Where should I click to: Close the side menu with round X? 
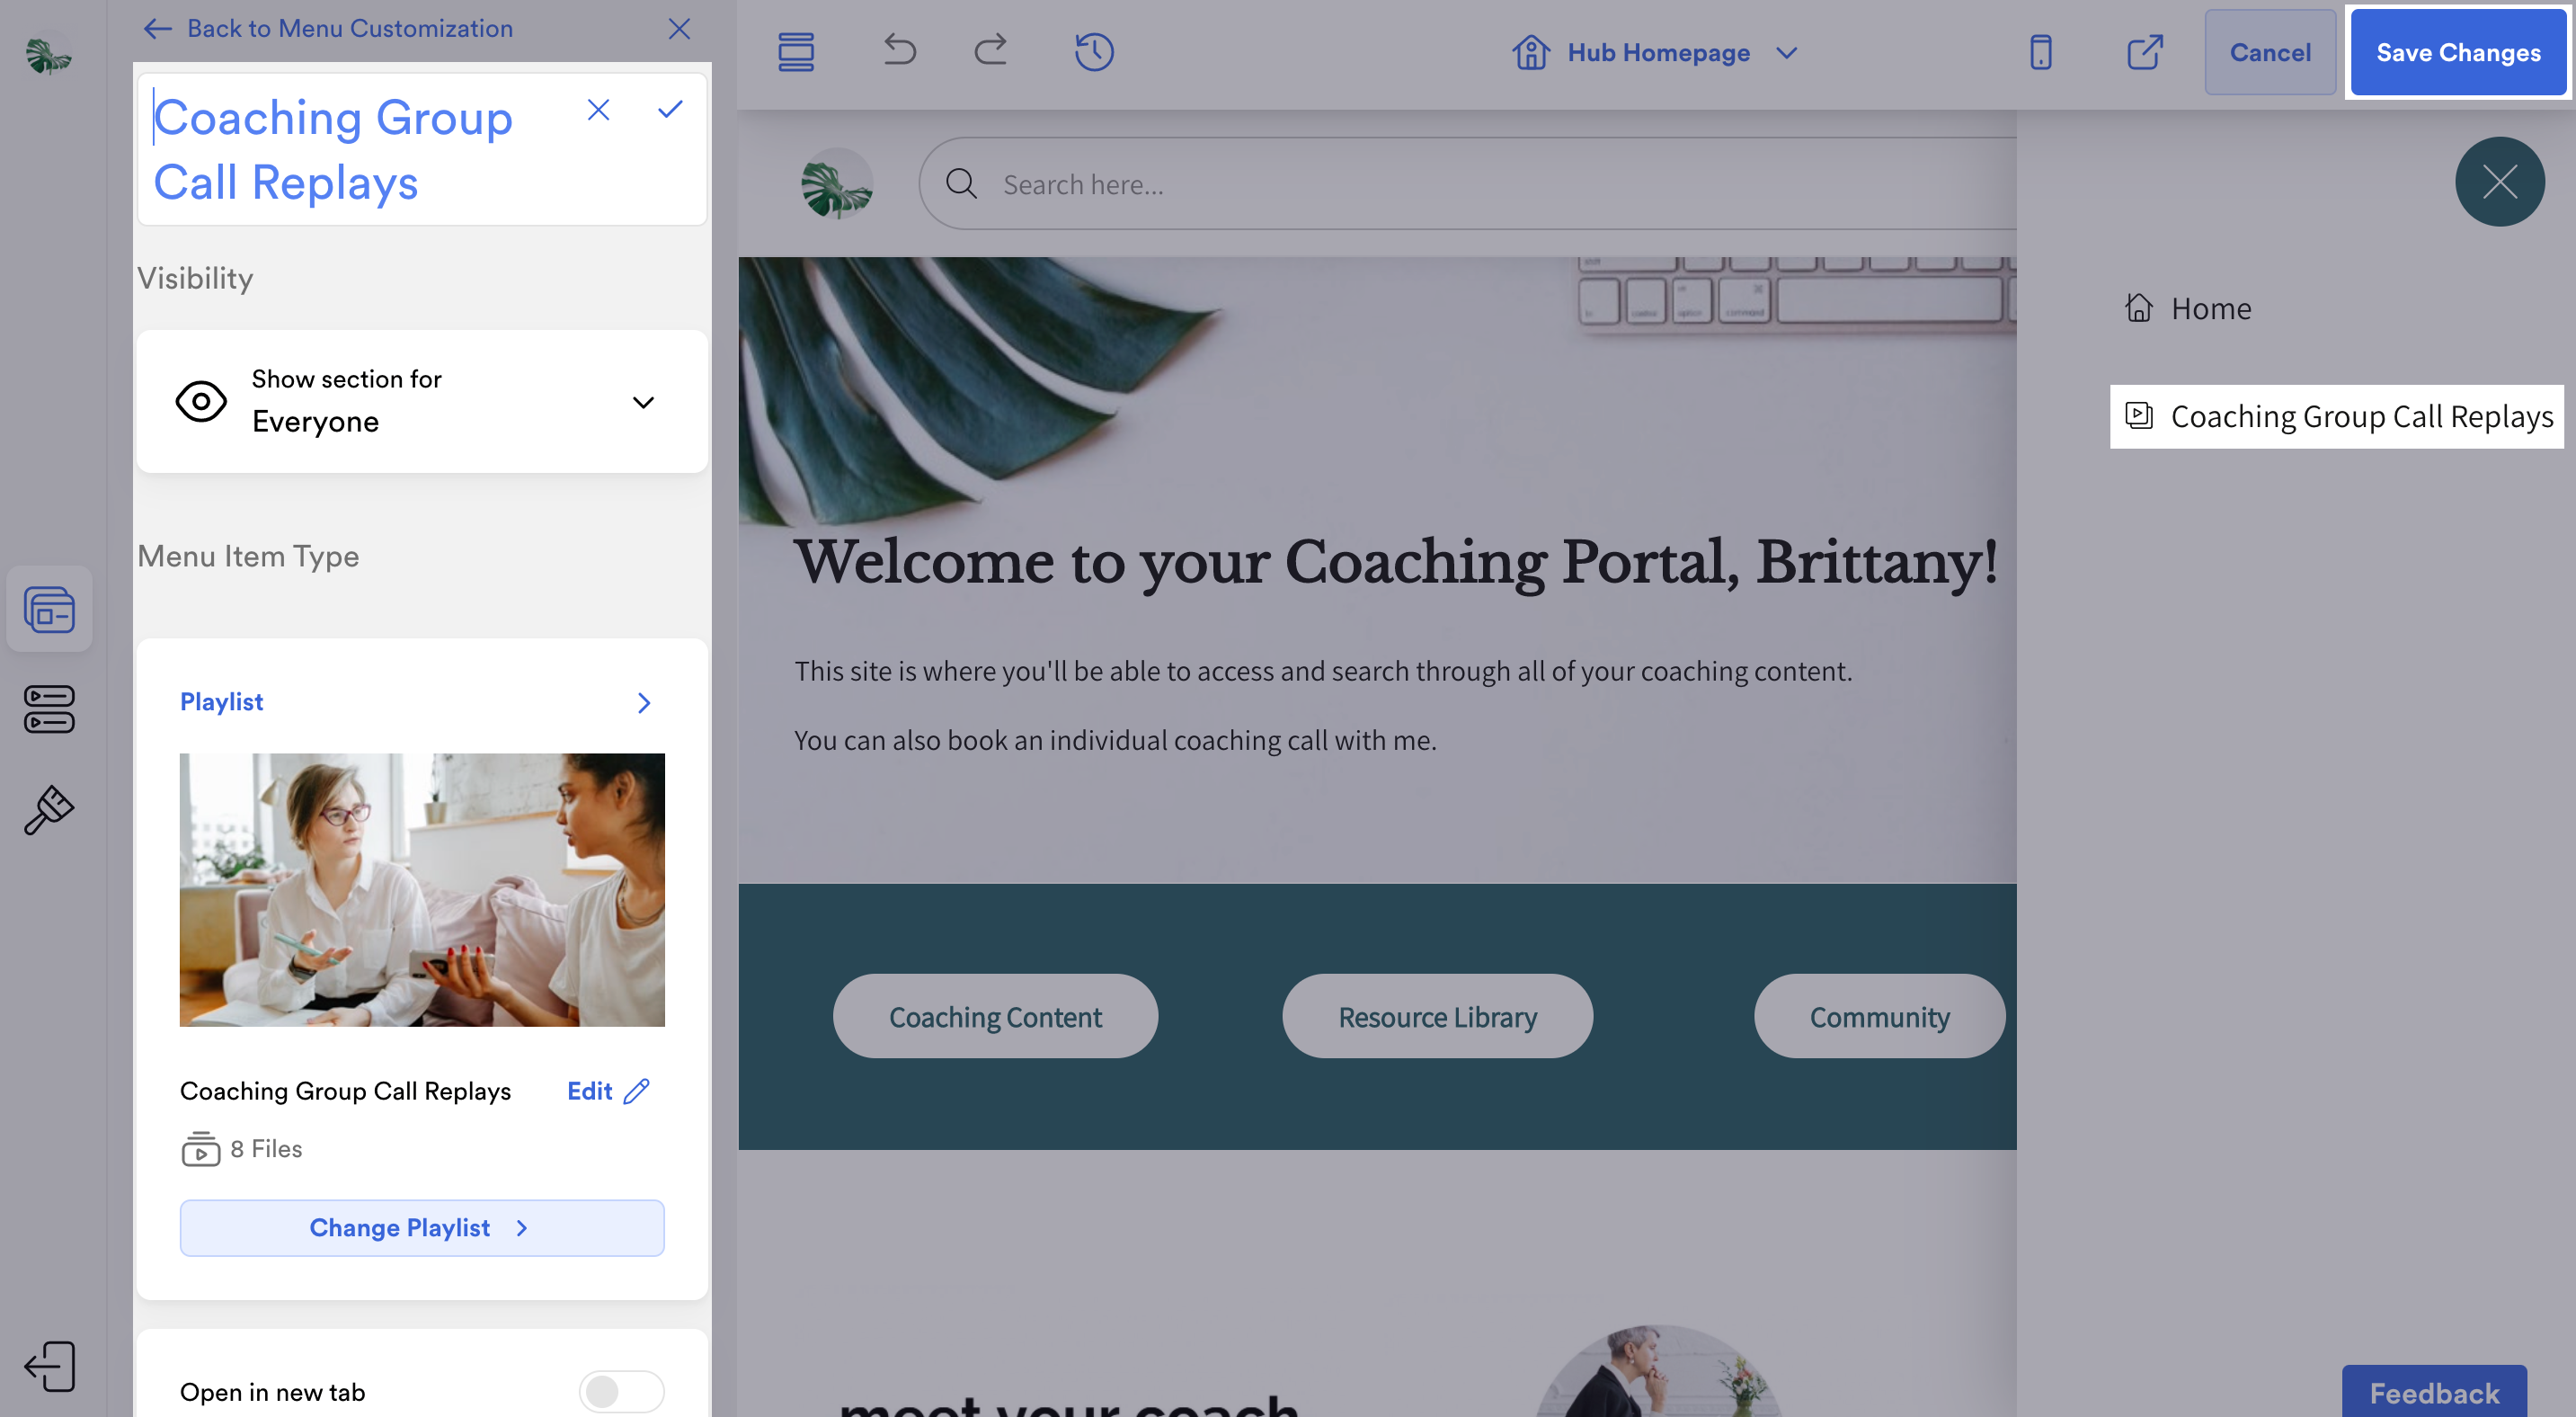(2500, 182)
